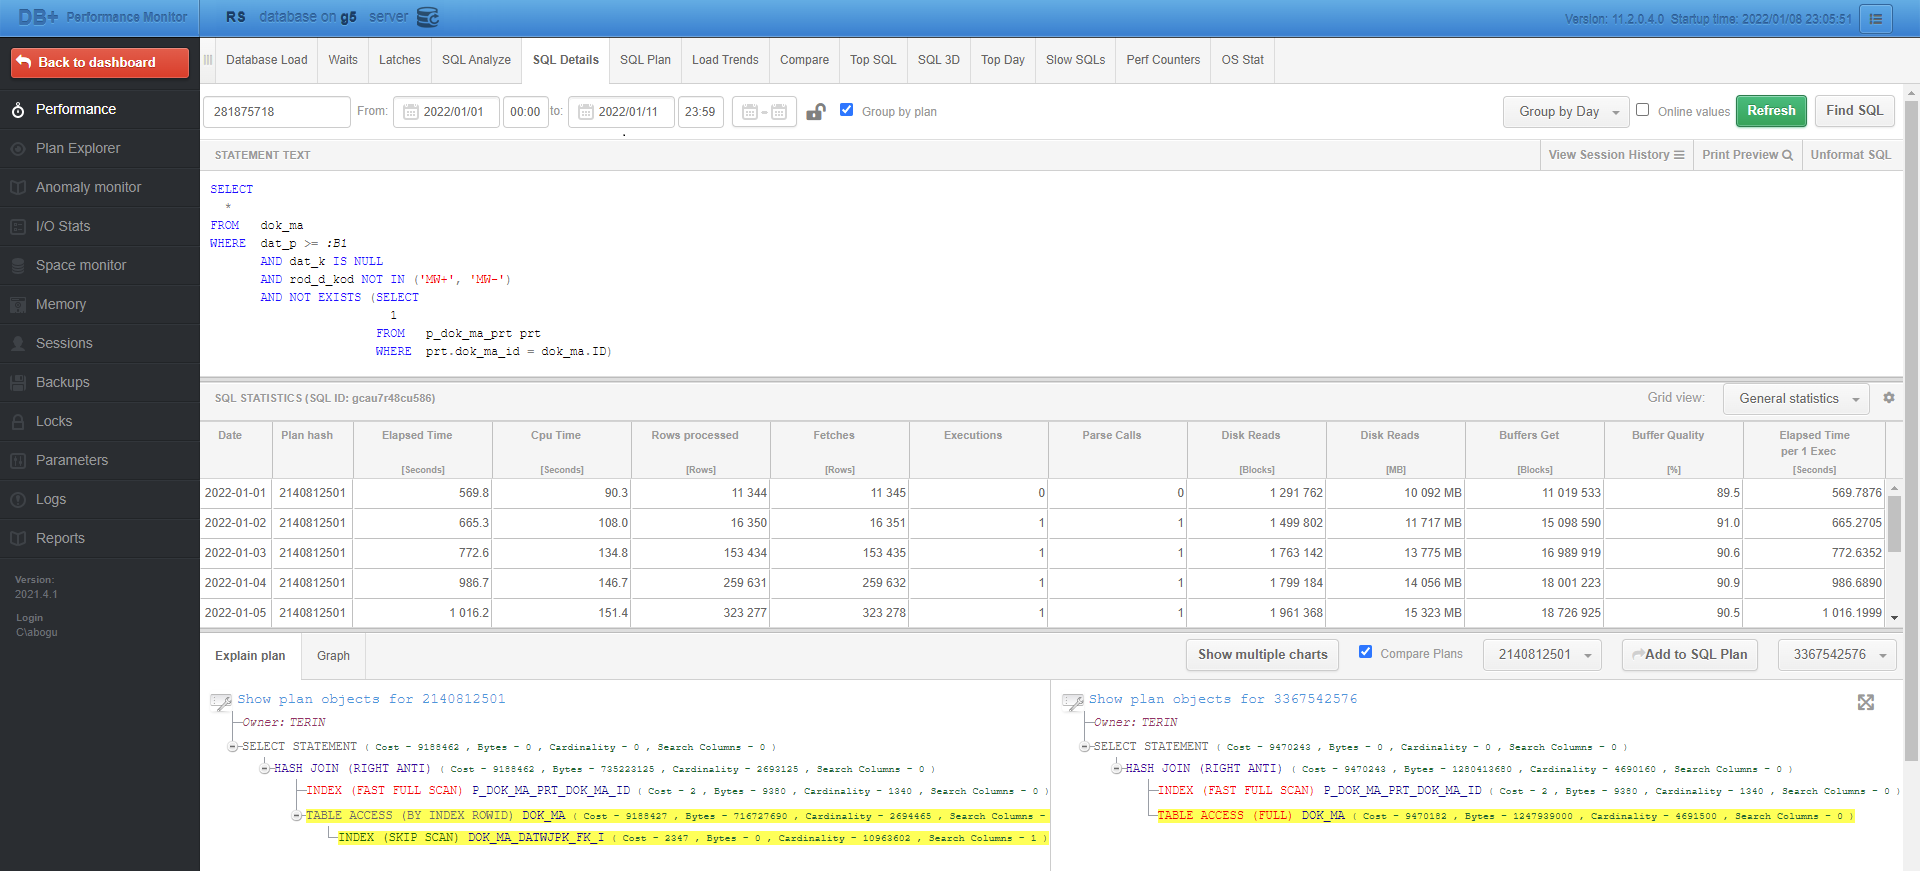Click the green Refresh button

pos(1771,111)
